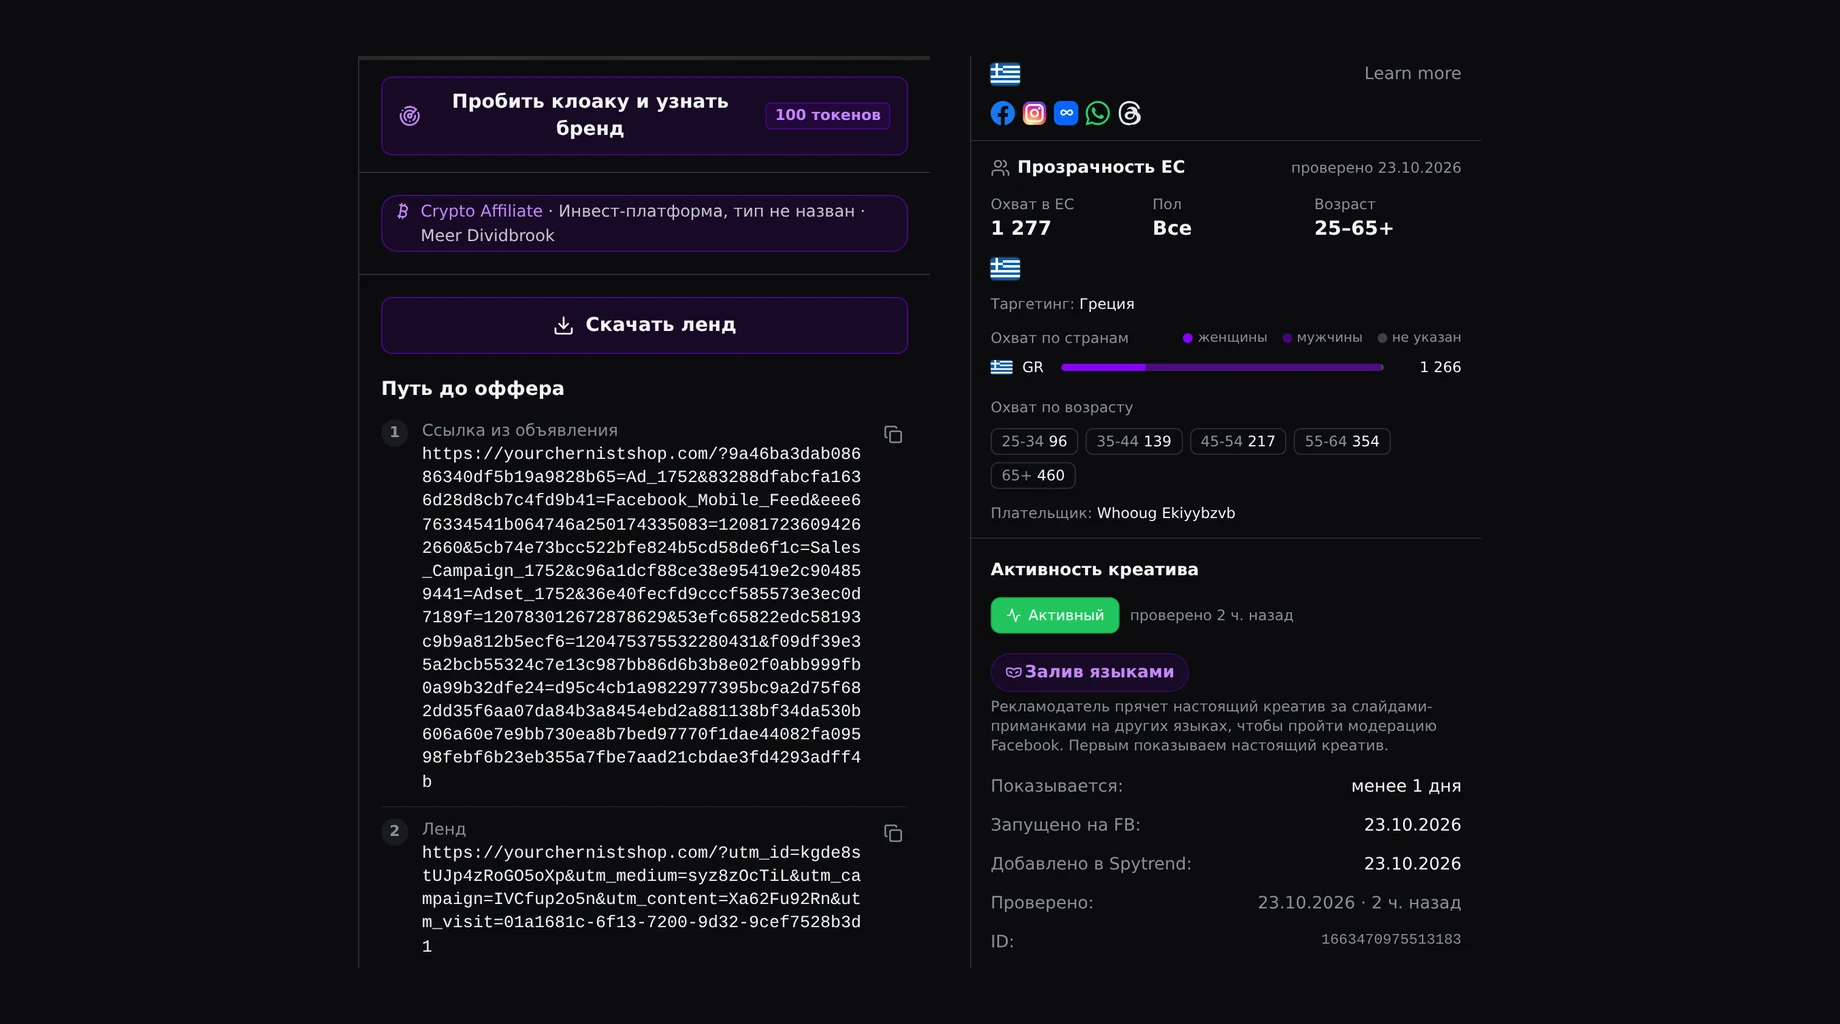Click the Instagram platform icon
This screenshot has width=1840, height=1024.
point(1034,113)
